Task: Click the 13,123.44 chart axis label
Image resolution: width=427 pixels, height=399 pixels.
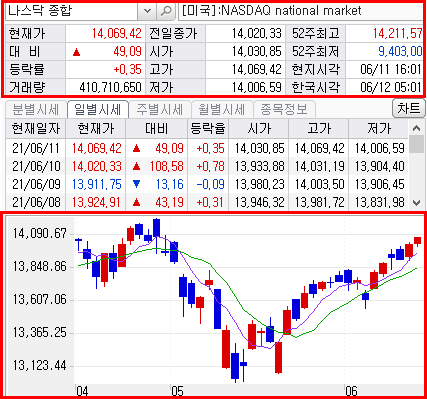Action: 40,366
